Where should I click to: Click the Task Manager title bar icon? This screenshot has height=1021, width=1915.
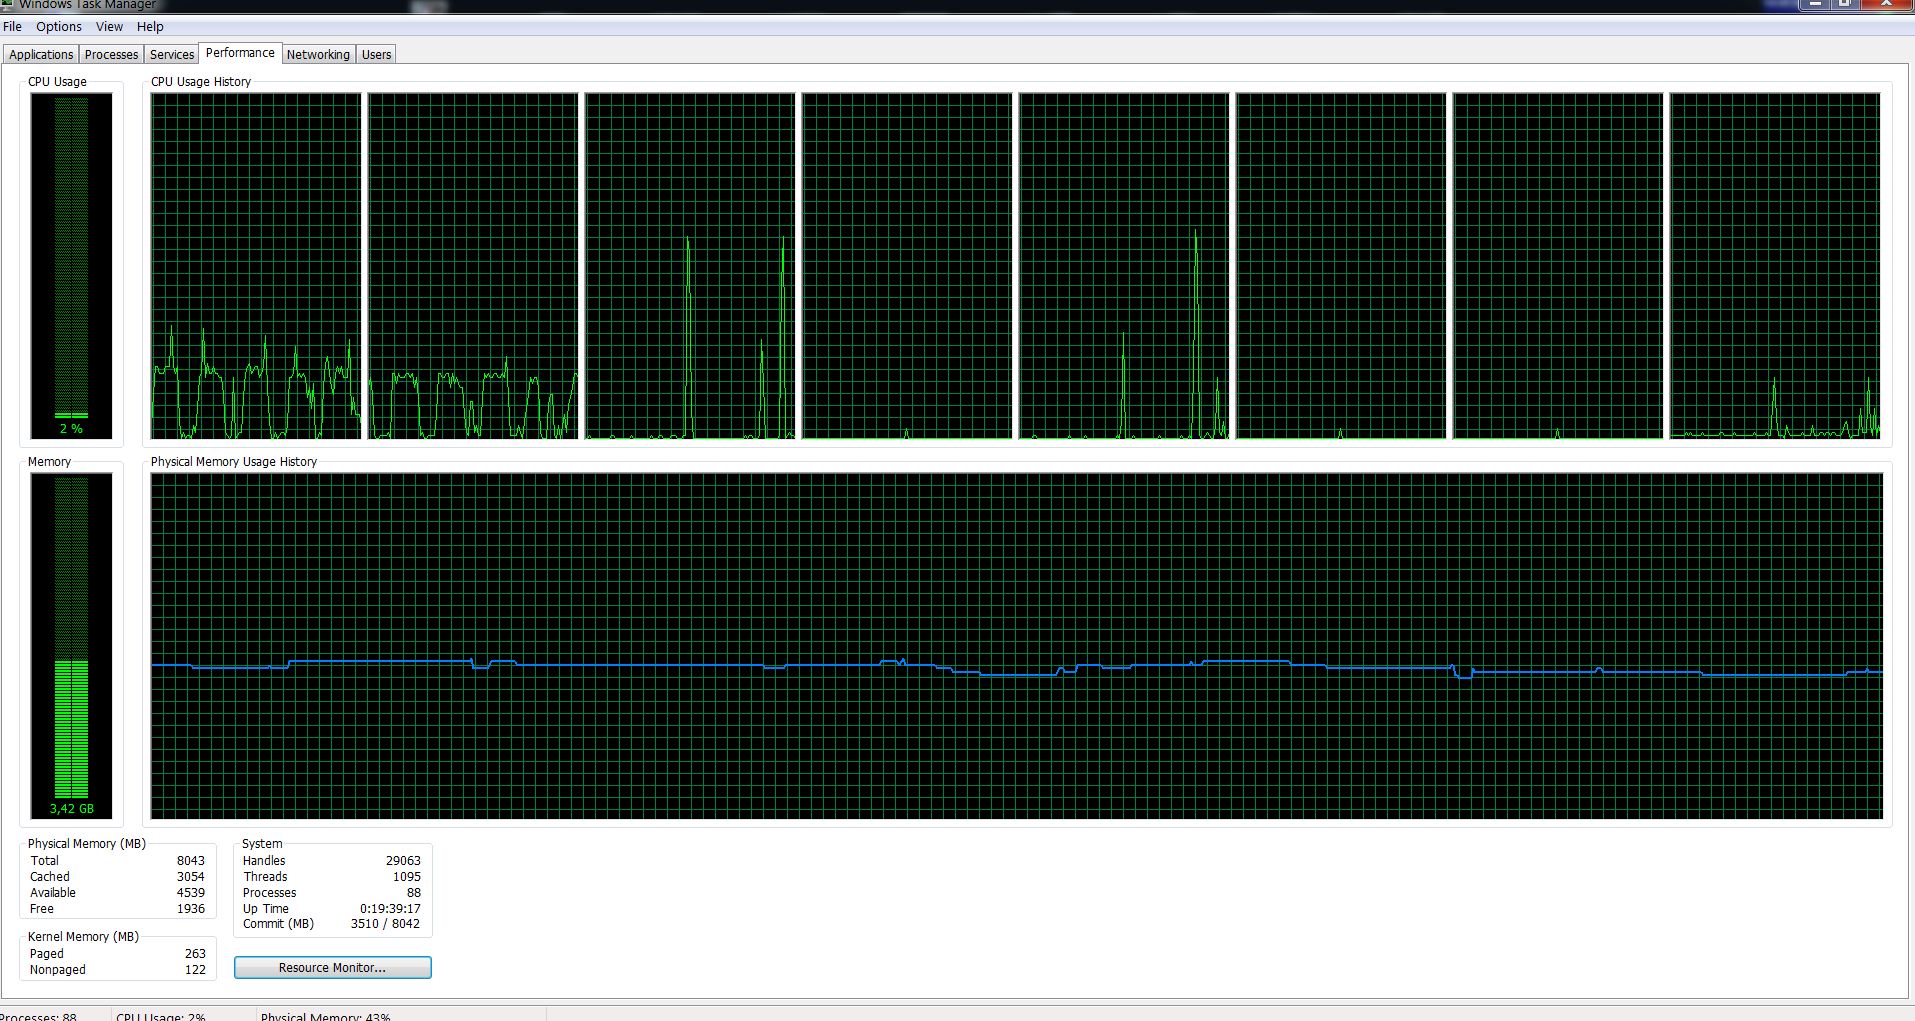pos(8,5)
